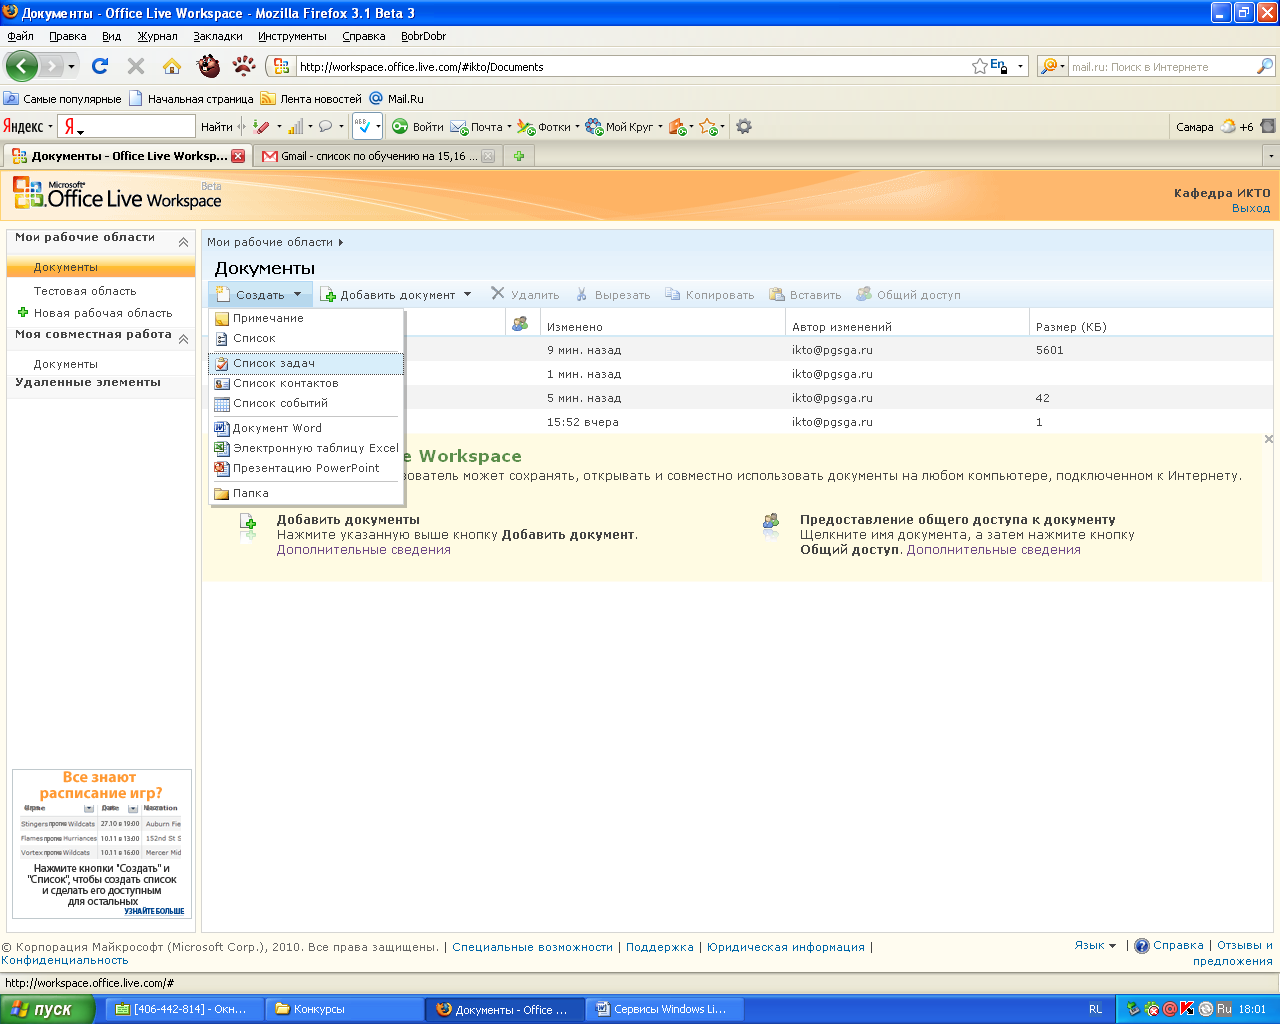Screen dimensions: 1280x1024
Task: Click the paw print toolbar icon
Action: tap(244, 66)
